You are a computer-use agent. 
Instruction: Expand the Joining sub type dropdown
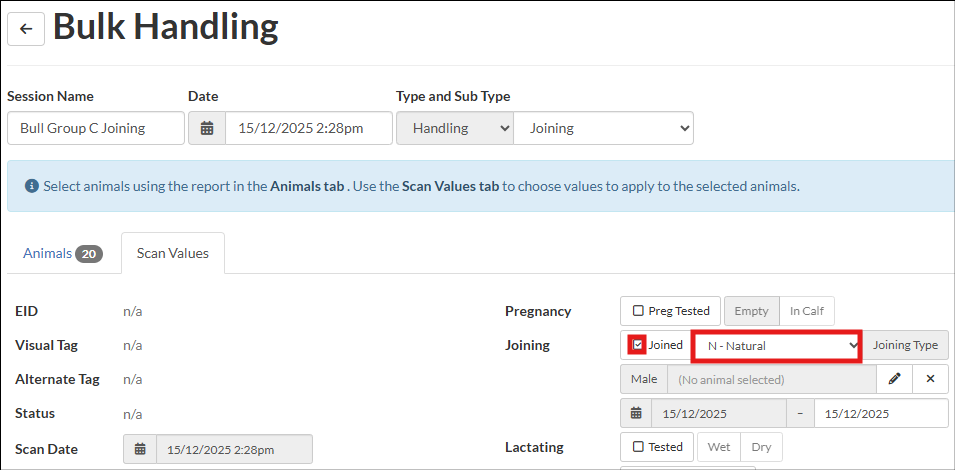pos(603,128)
